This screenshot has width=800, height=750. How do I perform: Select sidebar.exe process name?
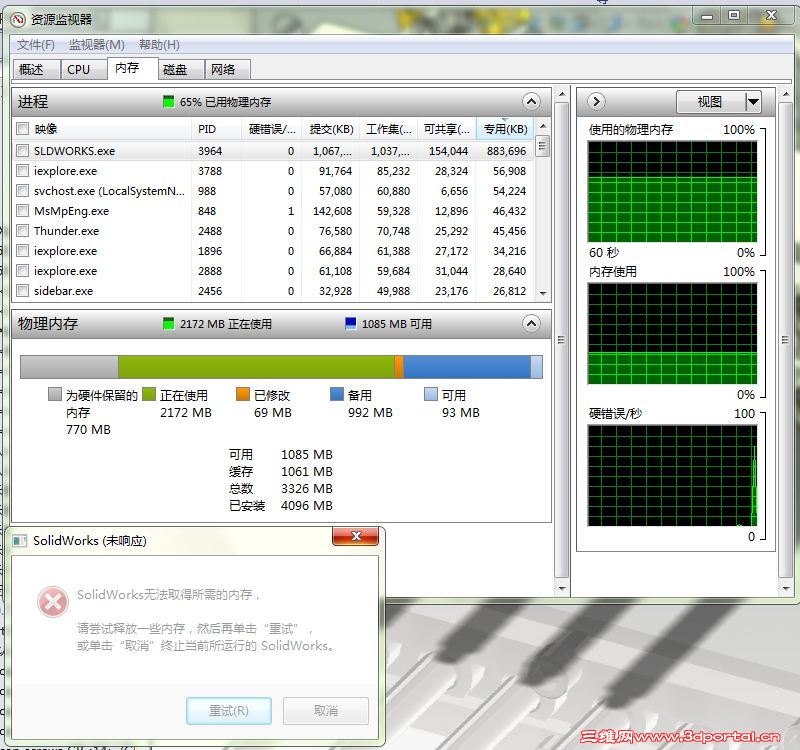tap(63, 291)
